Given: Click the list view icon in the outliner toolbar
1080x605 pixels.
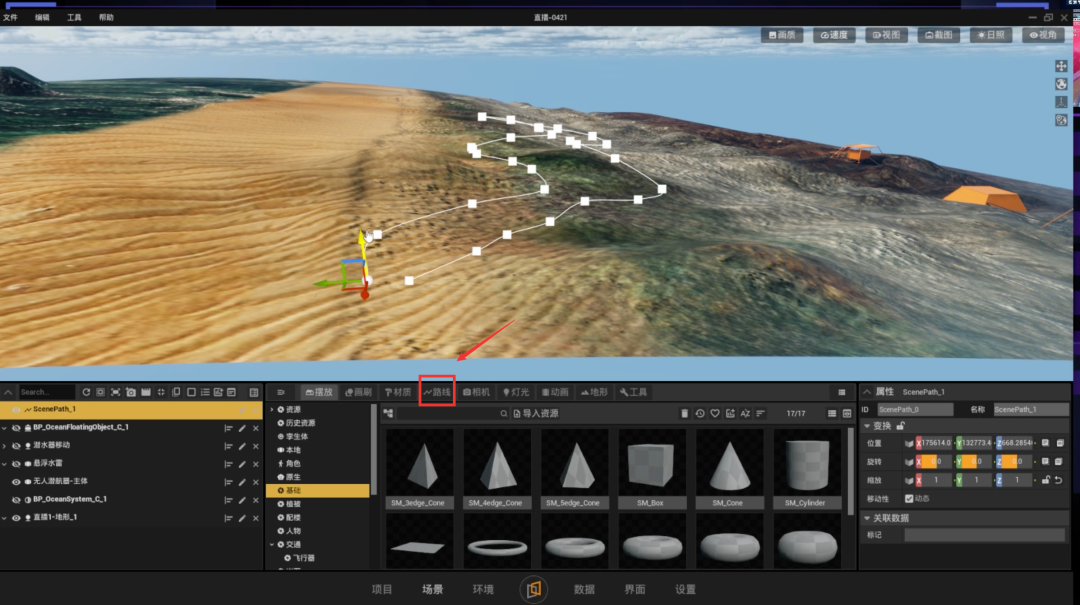Looking at the screenshot, I should (x=205, y=392).
